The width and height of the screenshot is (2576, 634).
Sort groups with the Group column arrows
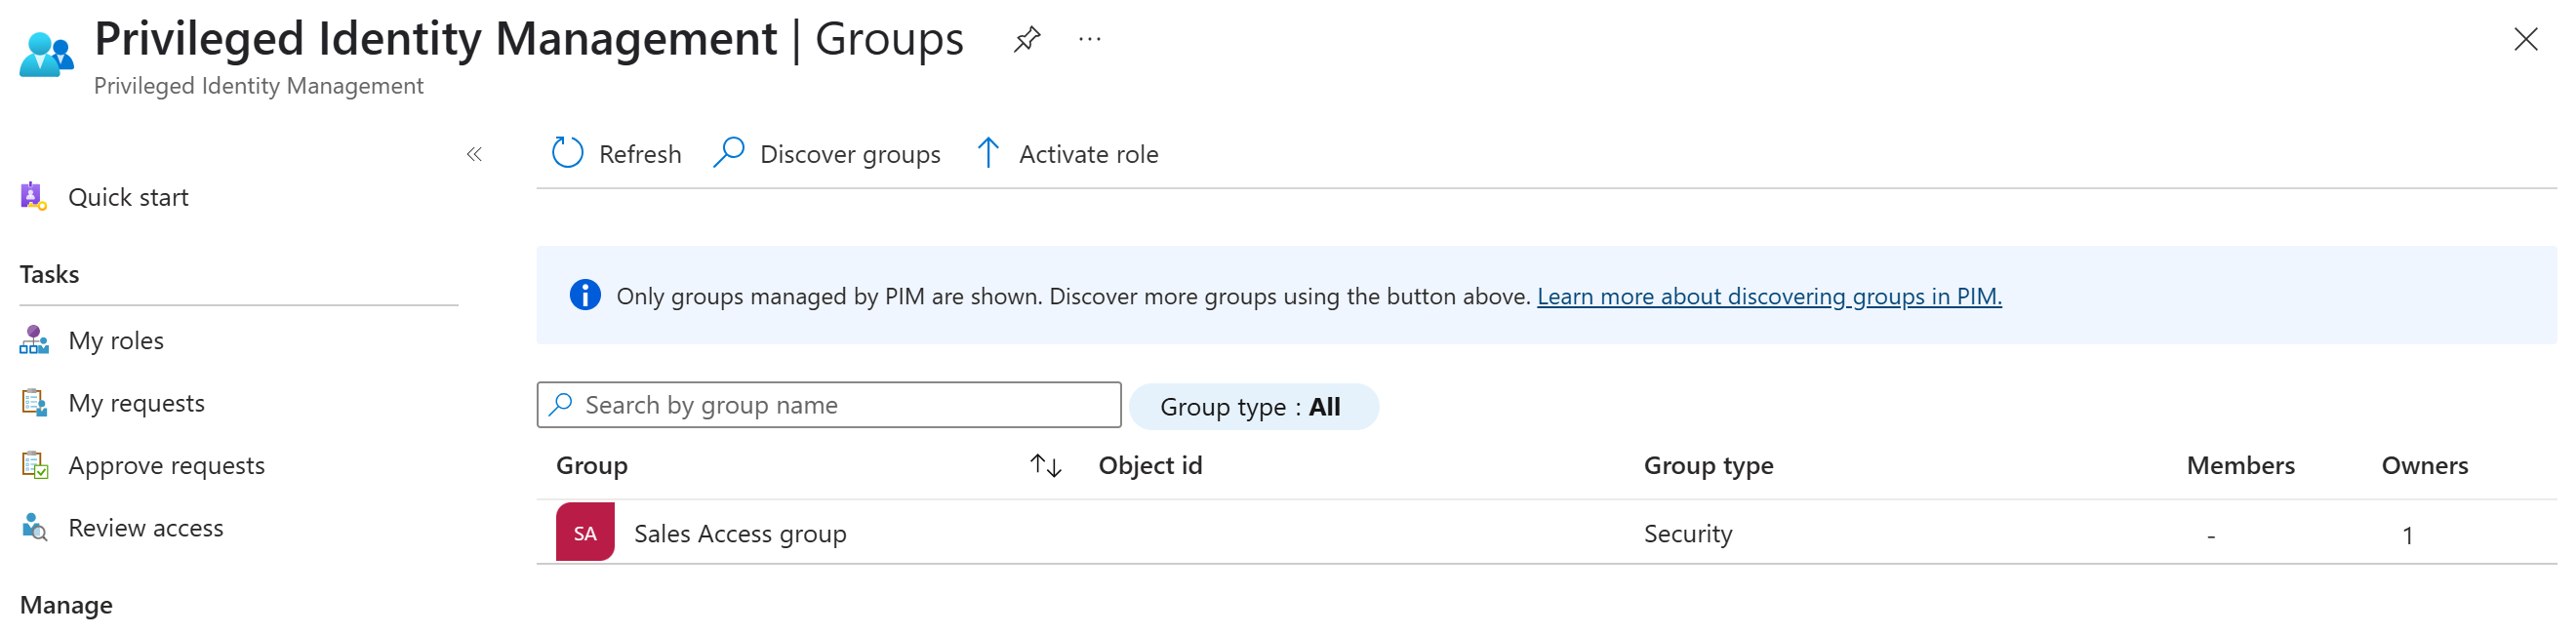tap(1045, 465)
